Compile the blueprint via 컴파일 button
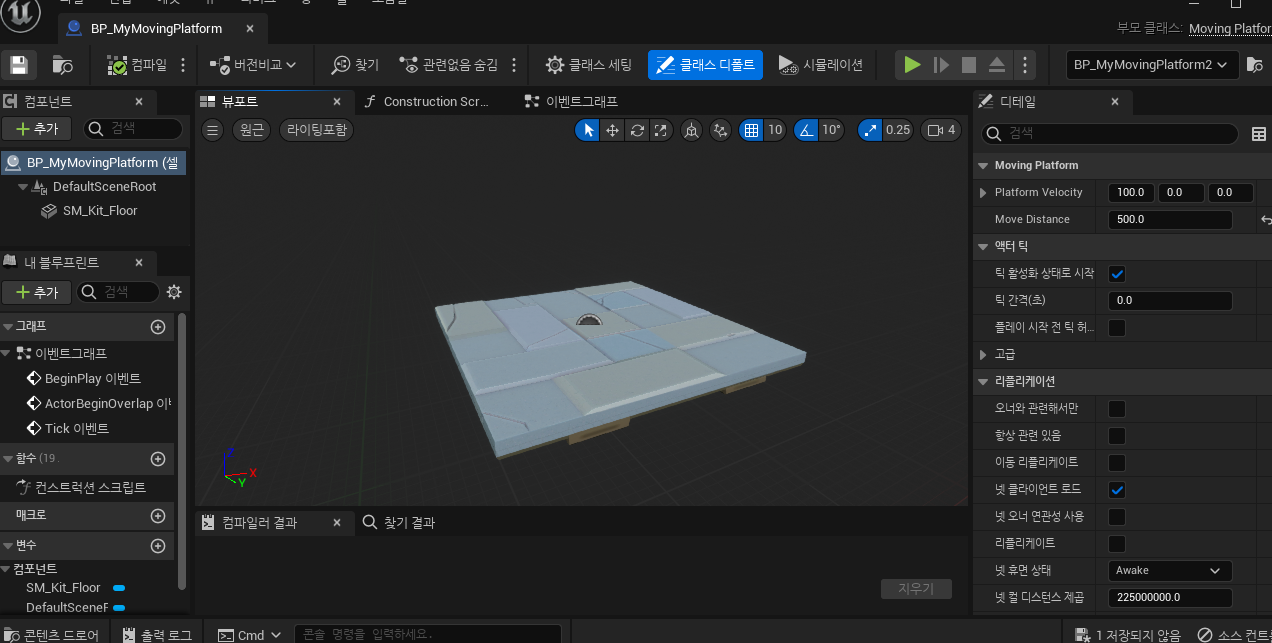Viewport: 1272px width, 643px height. click(x=138, y=65)
